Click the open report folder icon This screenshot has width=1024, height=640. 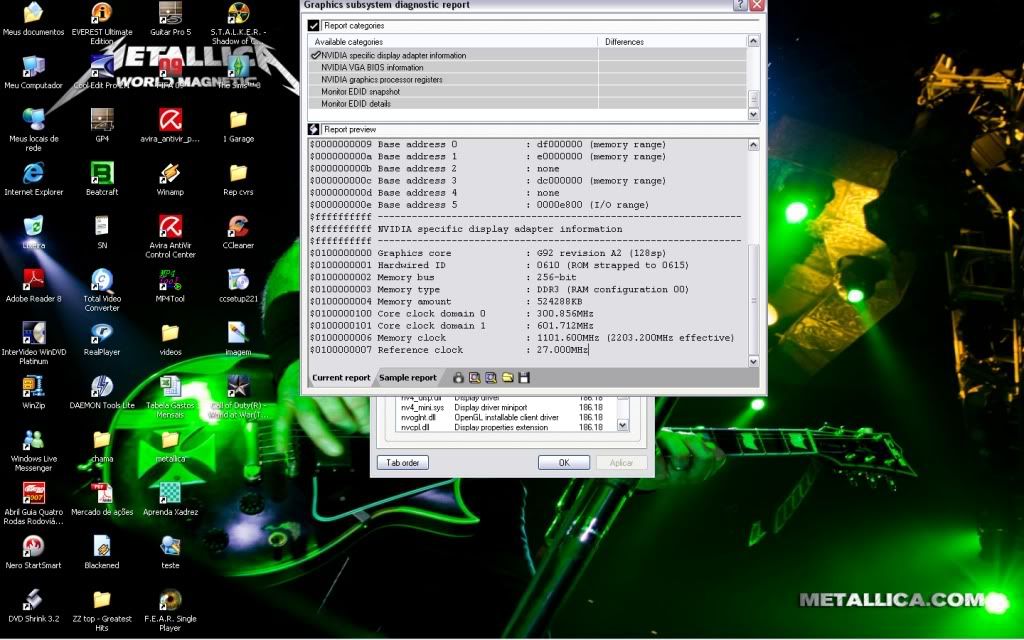click(506, 377)
